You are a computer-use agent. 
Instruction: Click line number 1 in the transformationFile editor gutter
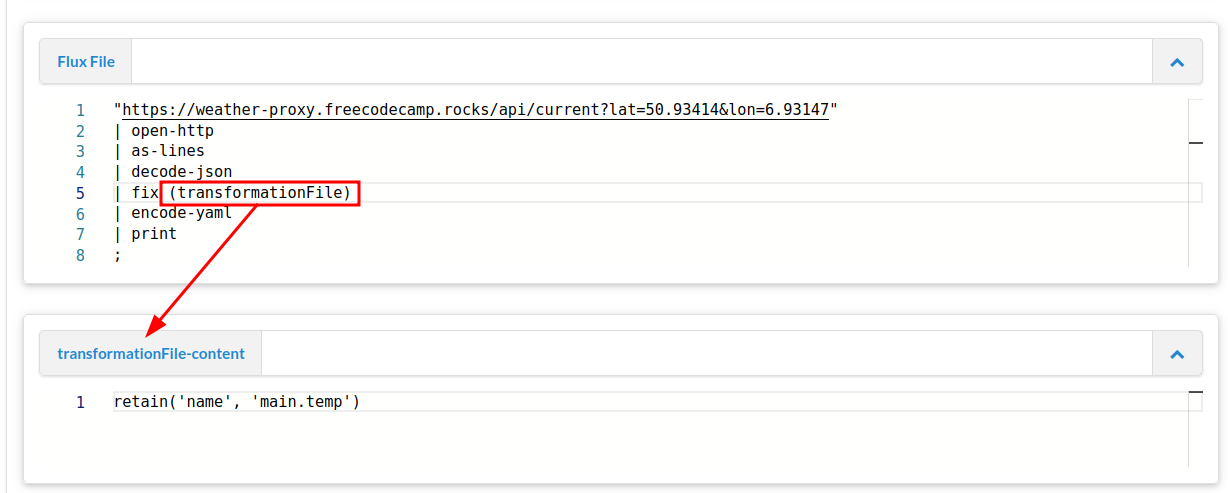click(x=80, y=402)
